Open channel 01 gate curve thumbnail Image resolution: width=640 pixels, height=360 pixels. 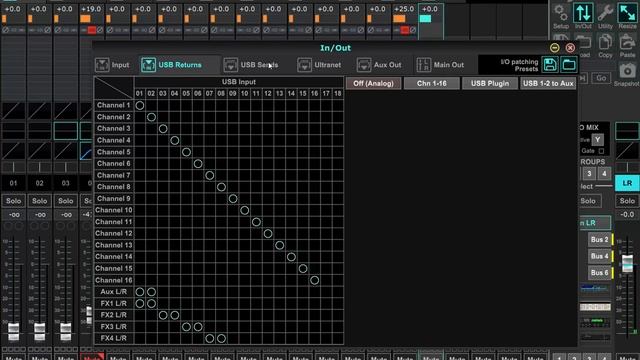click(x=13, y=111)
